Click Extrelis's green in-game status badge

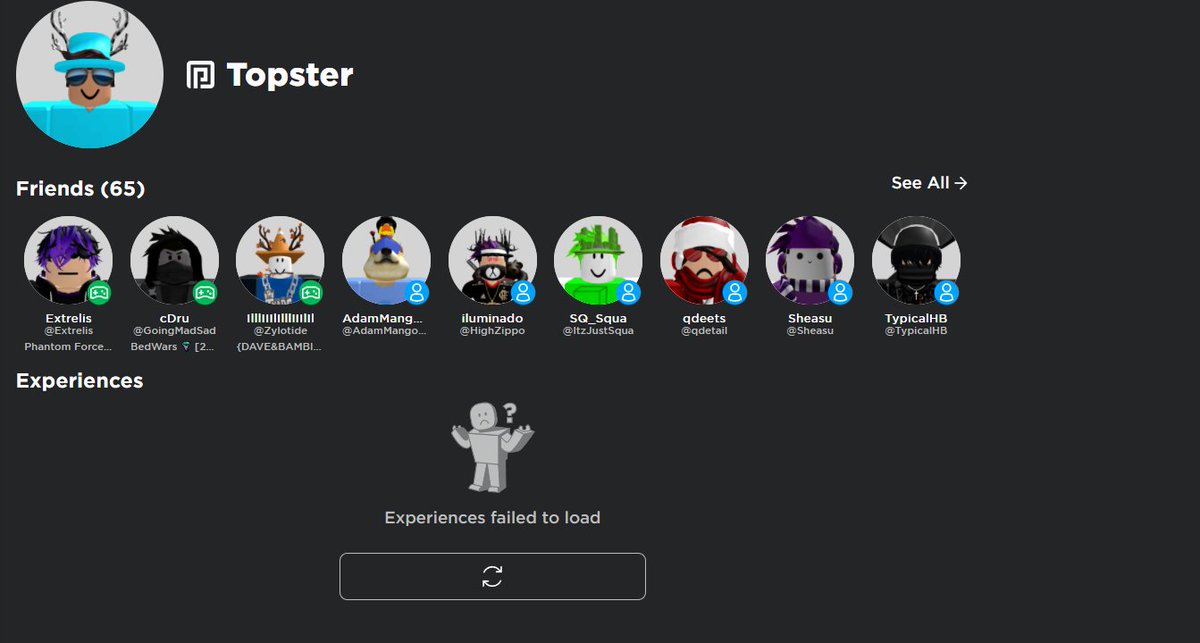pos(98,292)
